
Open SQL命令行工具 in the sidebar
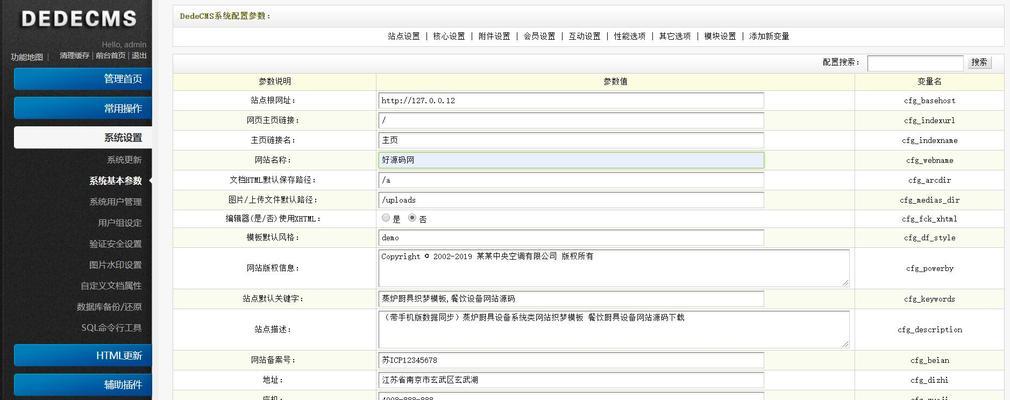[111, 327]
